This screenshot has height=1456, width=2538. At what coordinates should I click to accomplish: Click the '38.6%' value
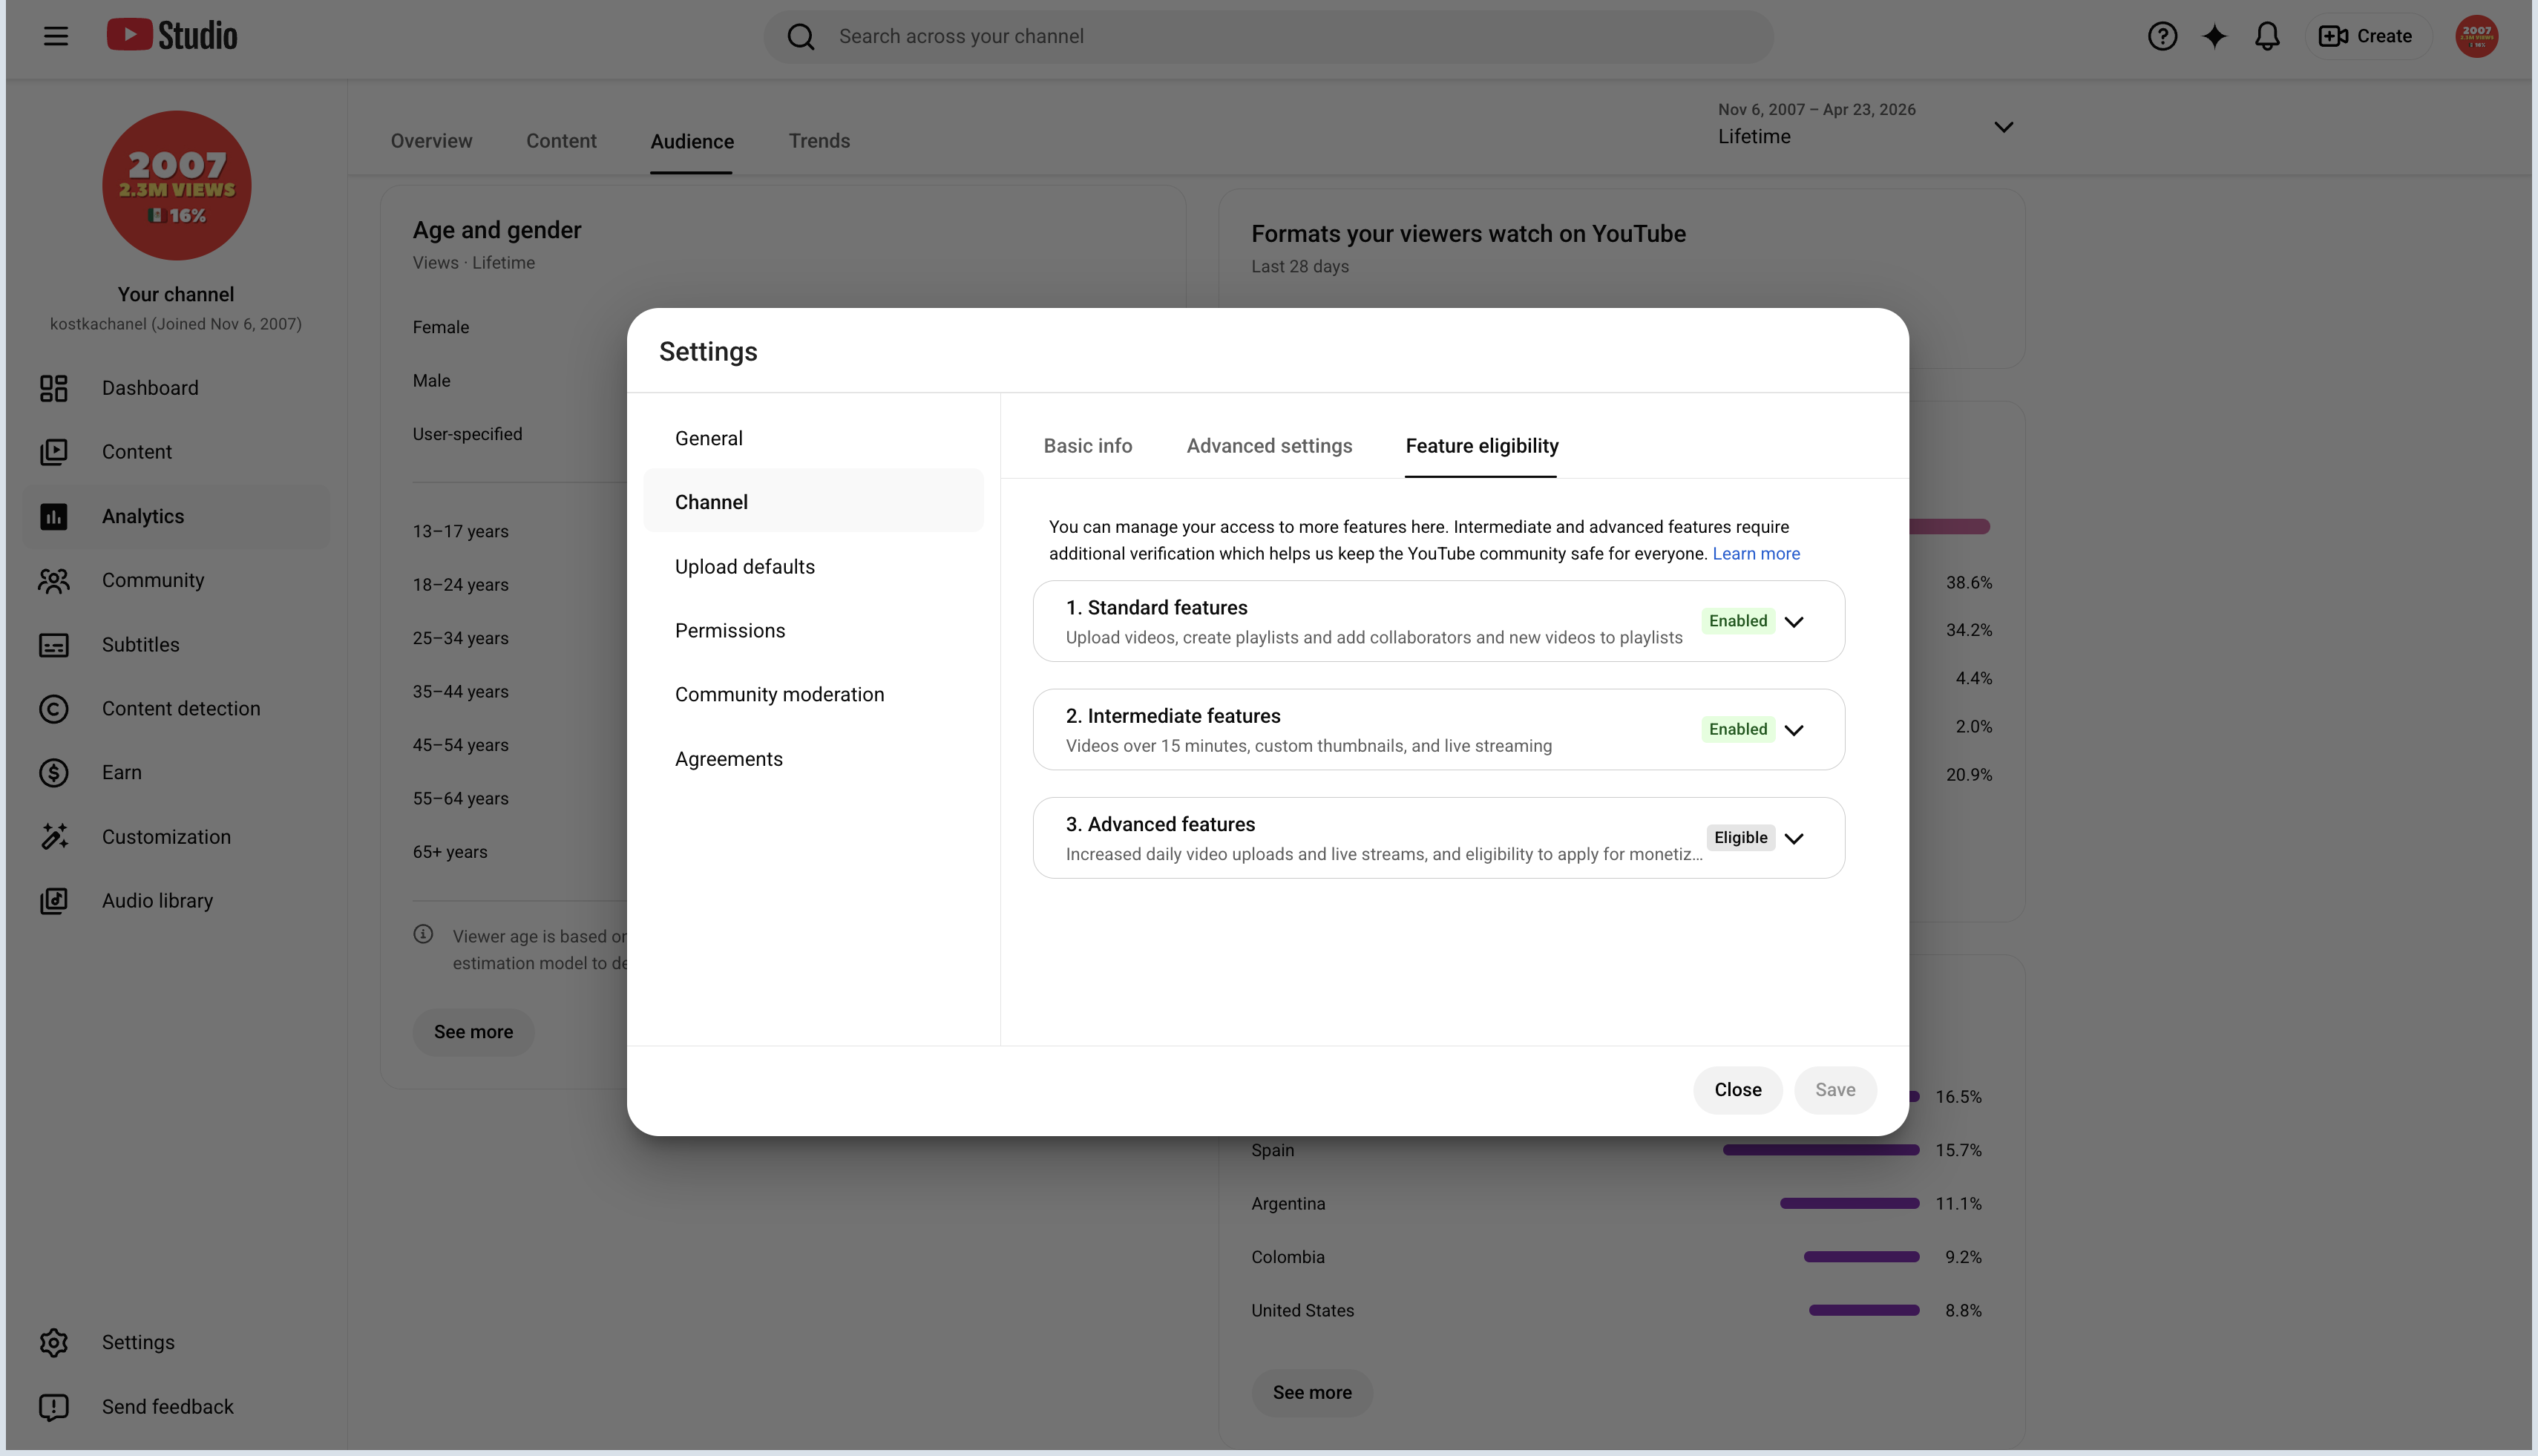point(1969,582)
